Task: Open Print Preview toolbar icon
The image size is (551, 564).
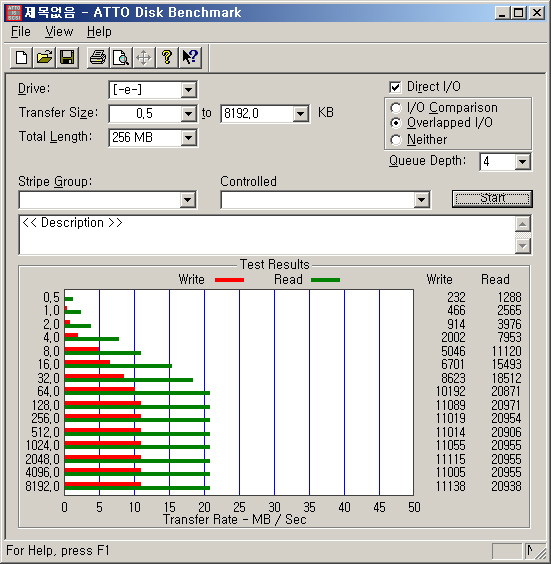Action: [x=121, y=57]
